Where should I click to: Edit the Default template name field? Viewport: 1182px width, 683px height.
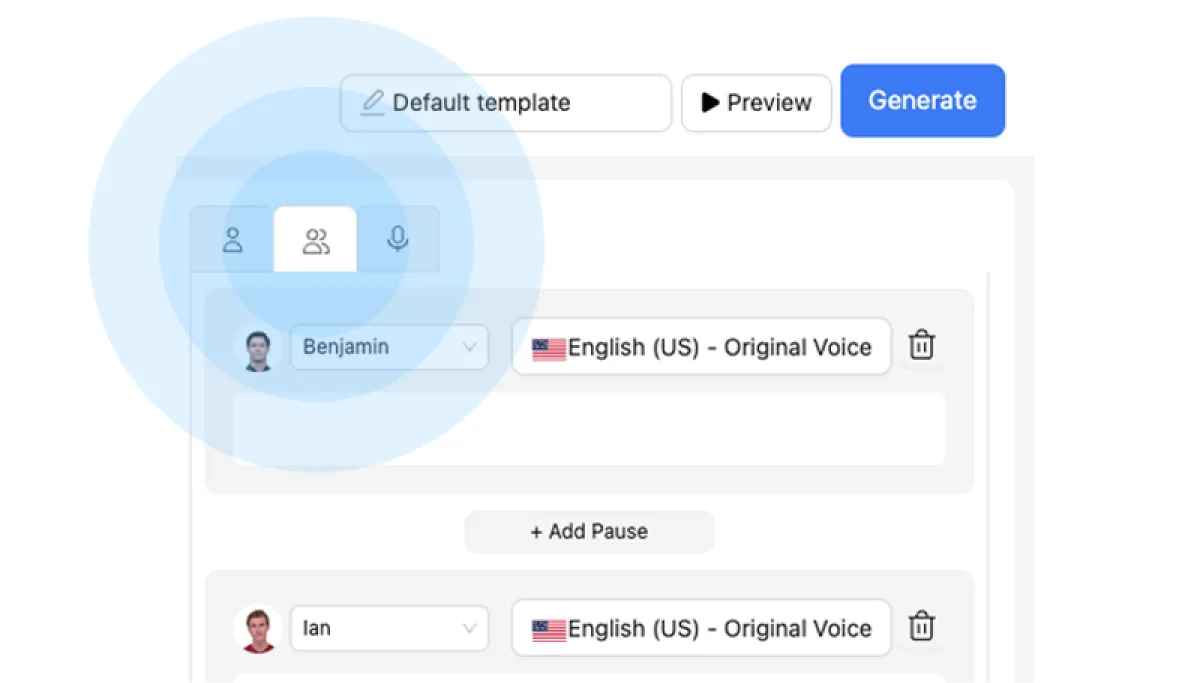pos(505,103)
